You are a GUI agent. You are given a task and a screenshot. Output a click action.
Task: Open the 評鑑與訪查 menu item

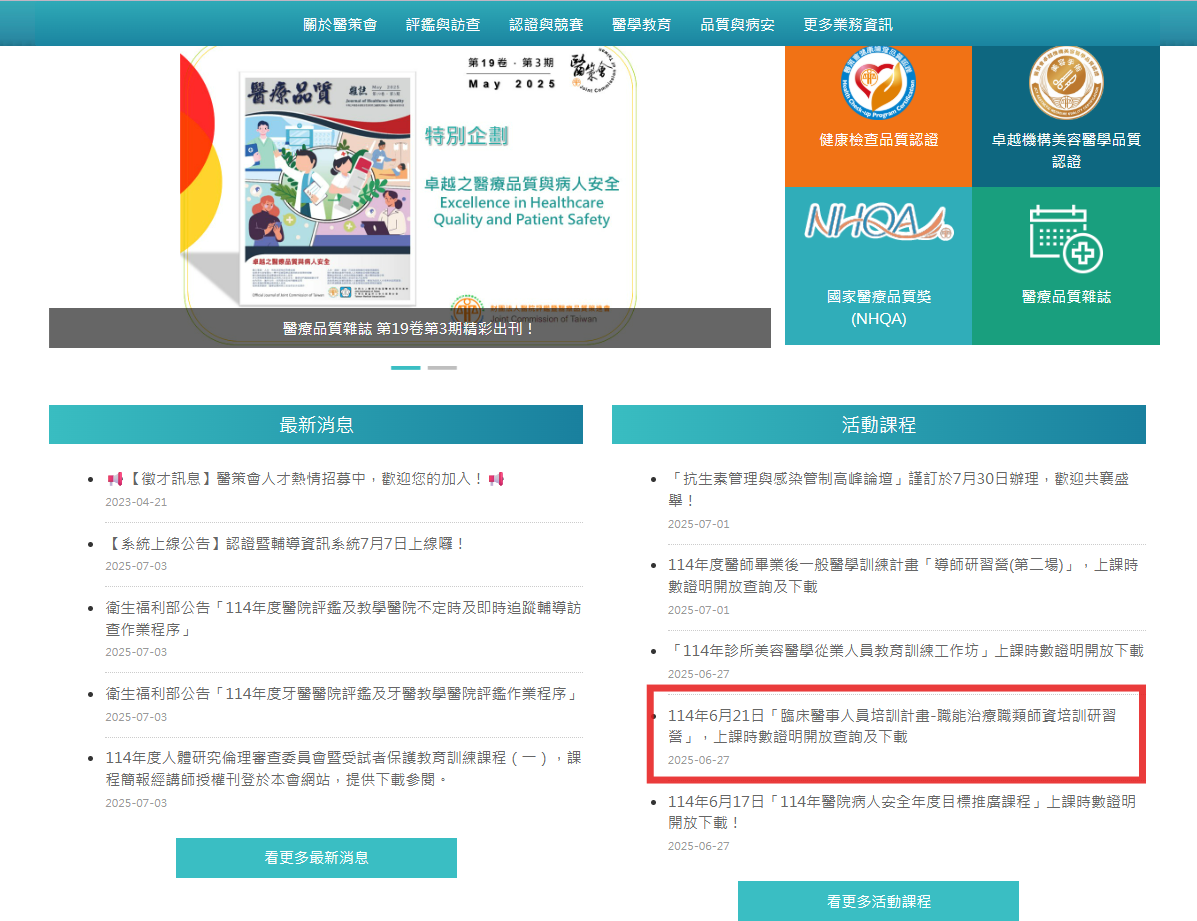coord(443,24)
